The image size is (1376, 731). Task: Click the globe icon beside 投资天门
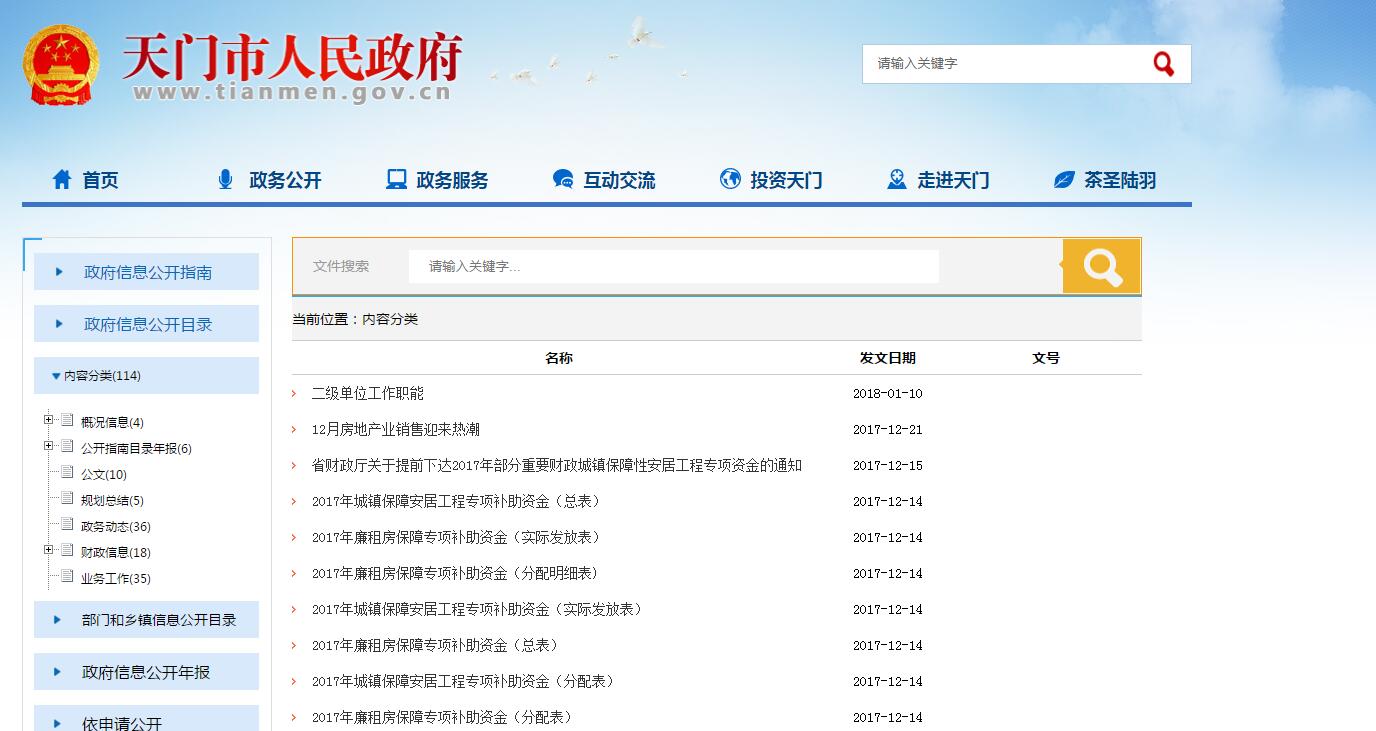[x=730, y=180]
